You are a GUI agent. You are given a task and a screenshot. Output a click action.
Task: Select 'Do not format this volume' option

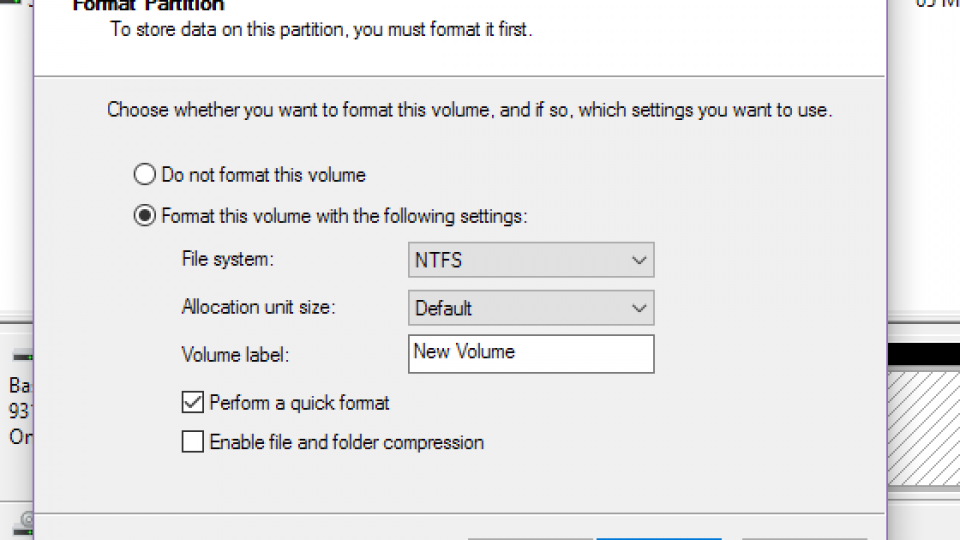coord(144,174)
